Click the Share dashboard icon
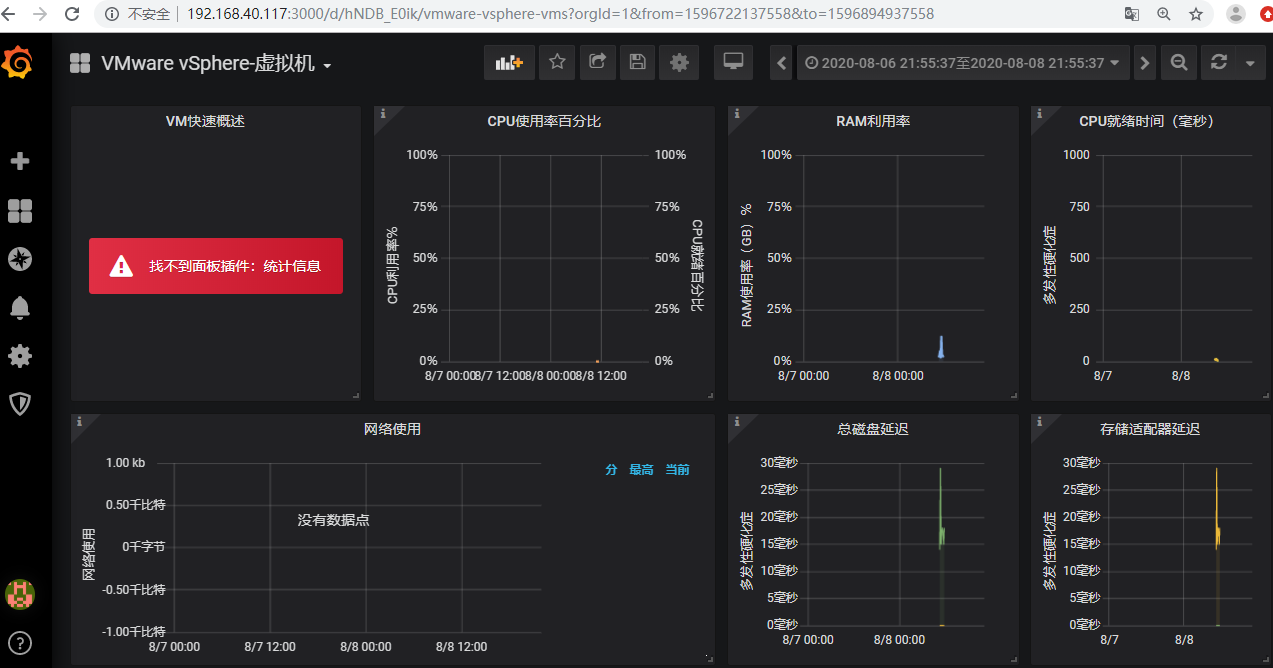 click(597, 62)
